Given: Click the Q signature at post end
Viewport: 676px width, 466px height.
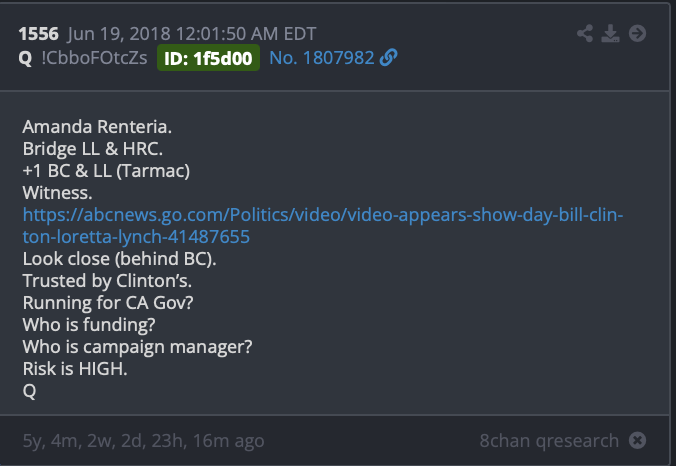Looking at the screenshot, I should [x=29, y=391].
